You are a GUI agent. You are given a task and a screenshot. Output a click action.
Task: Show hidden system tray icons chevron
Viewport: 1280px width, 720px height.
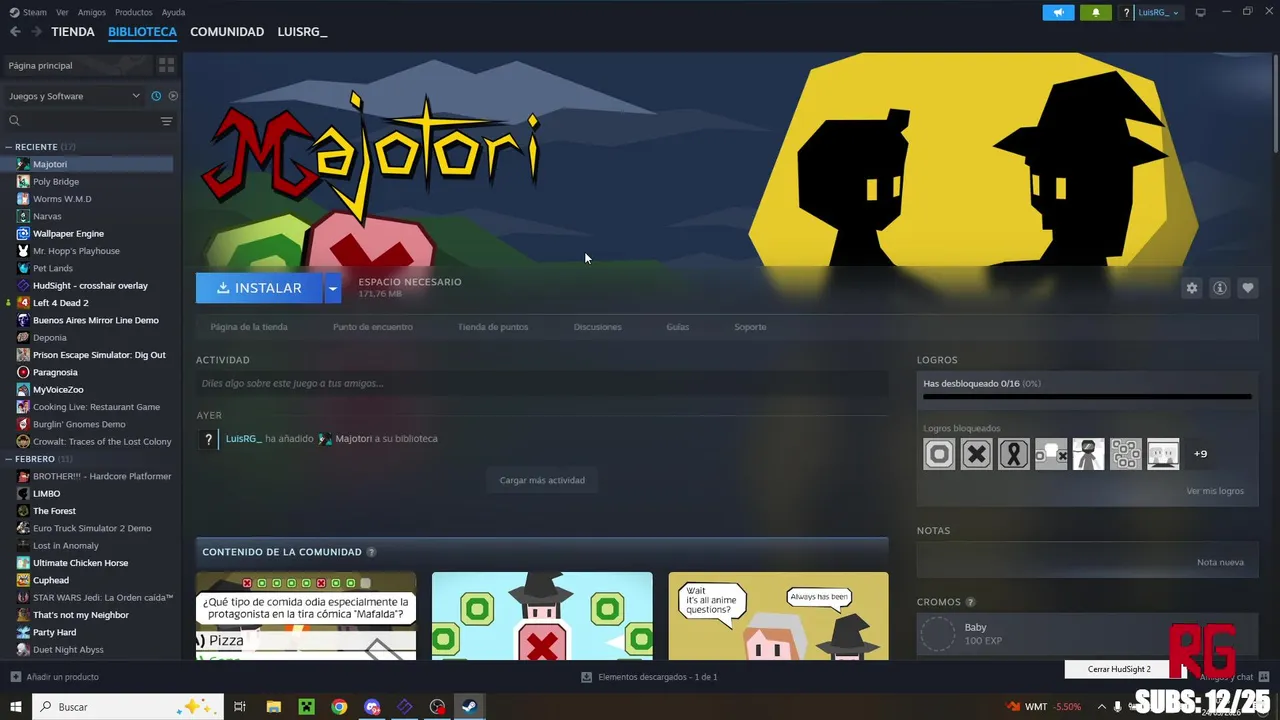tap(1102, 707)
